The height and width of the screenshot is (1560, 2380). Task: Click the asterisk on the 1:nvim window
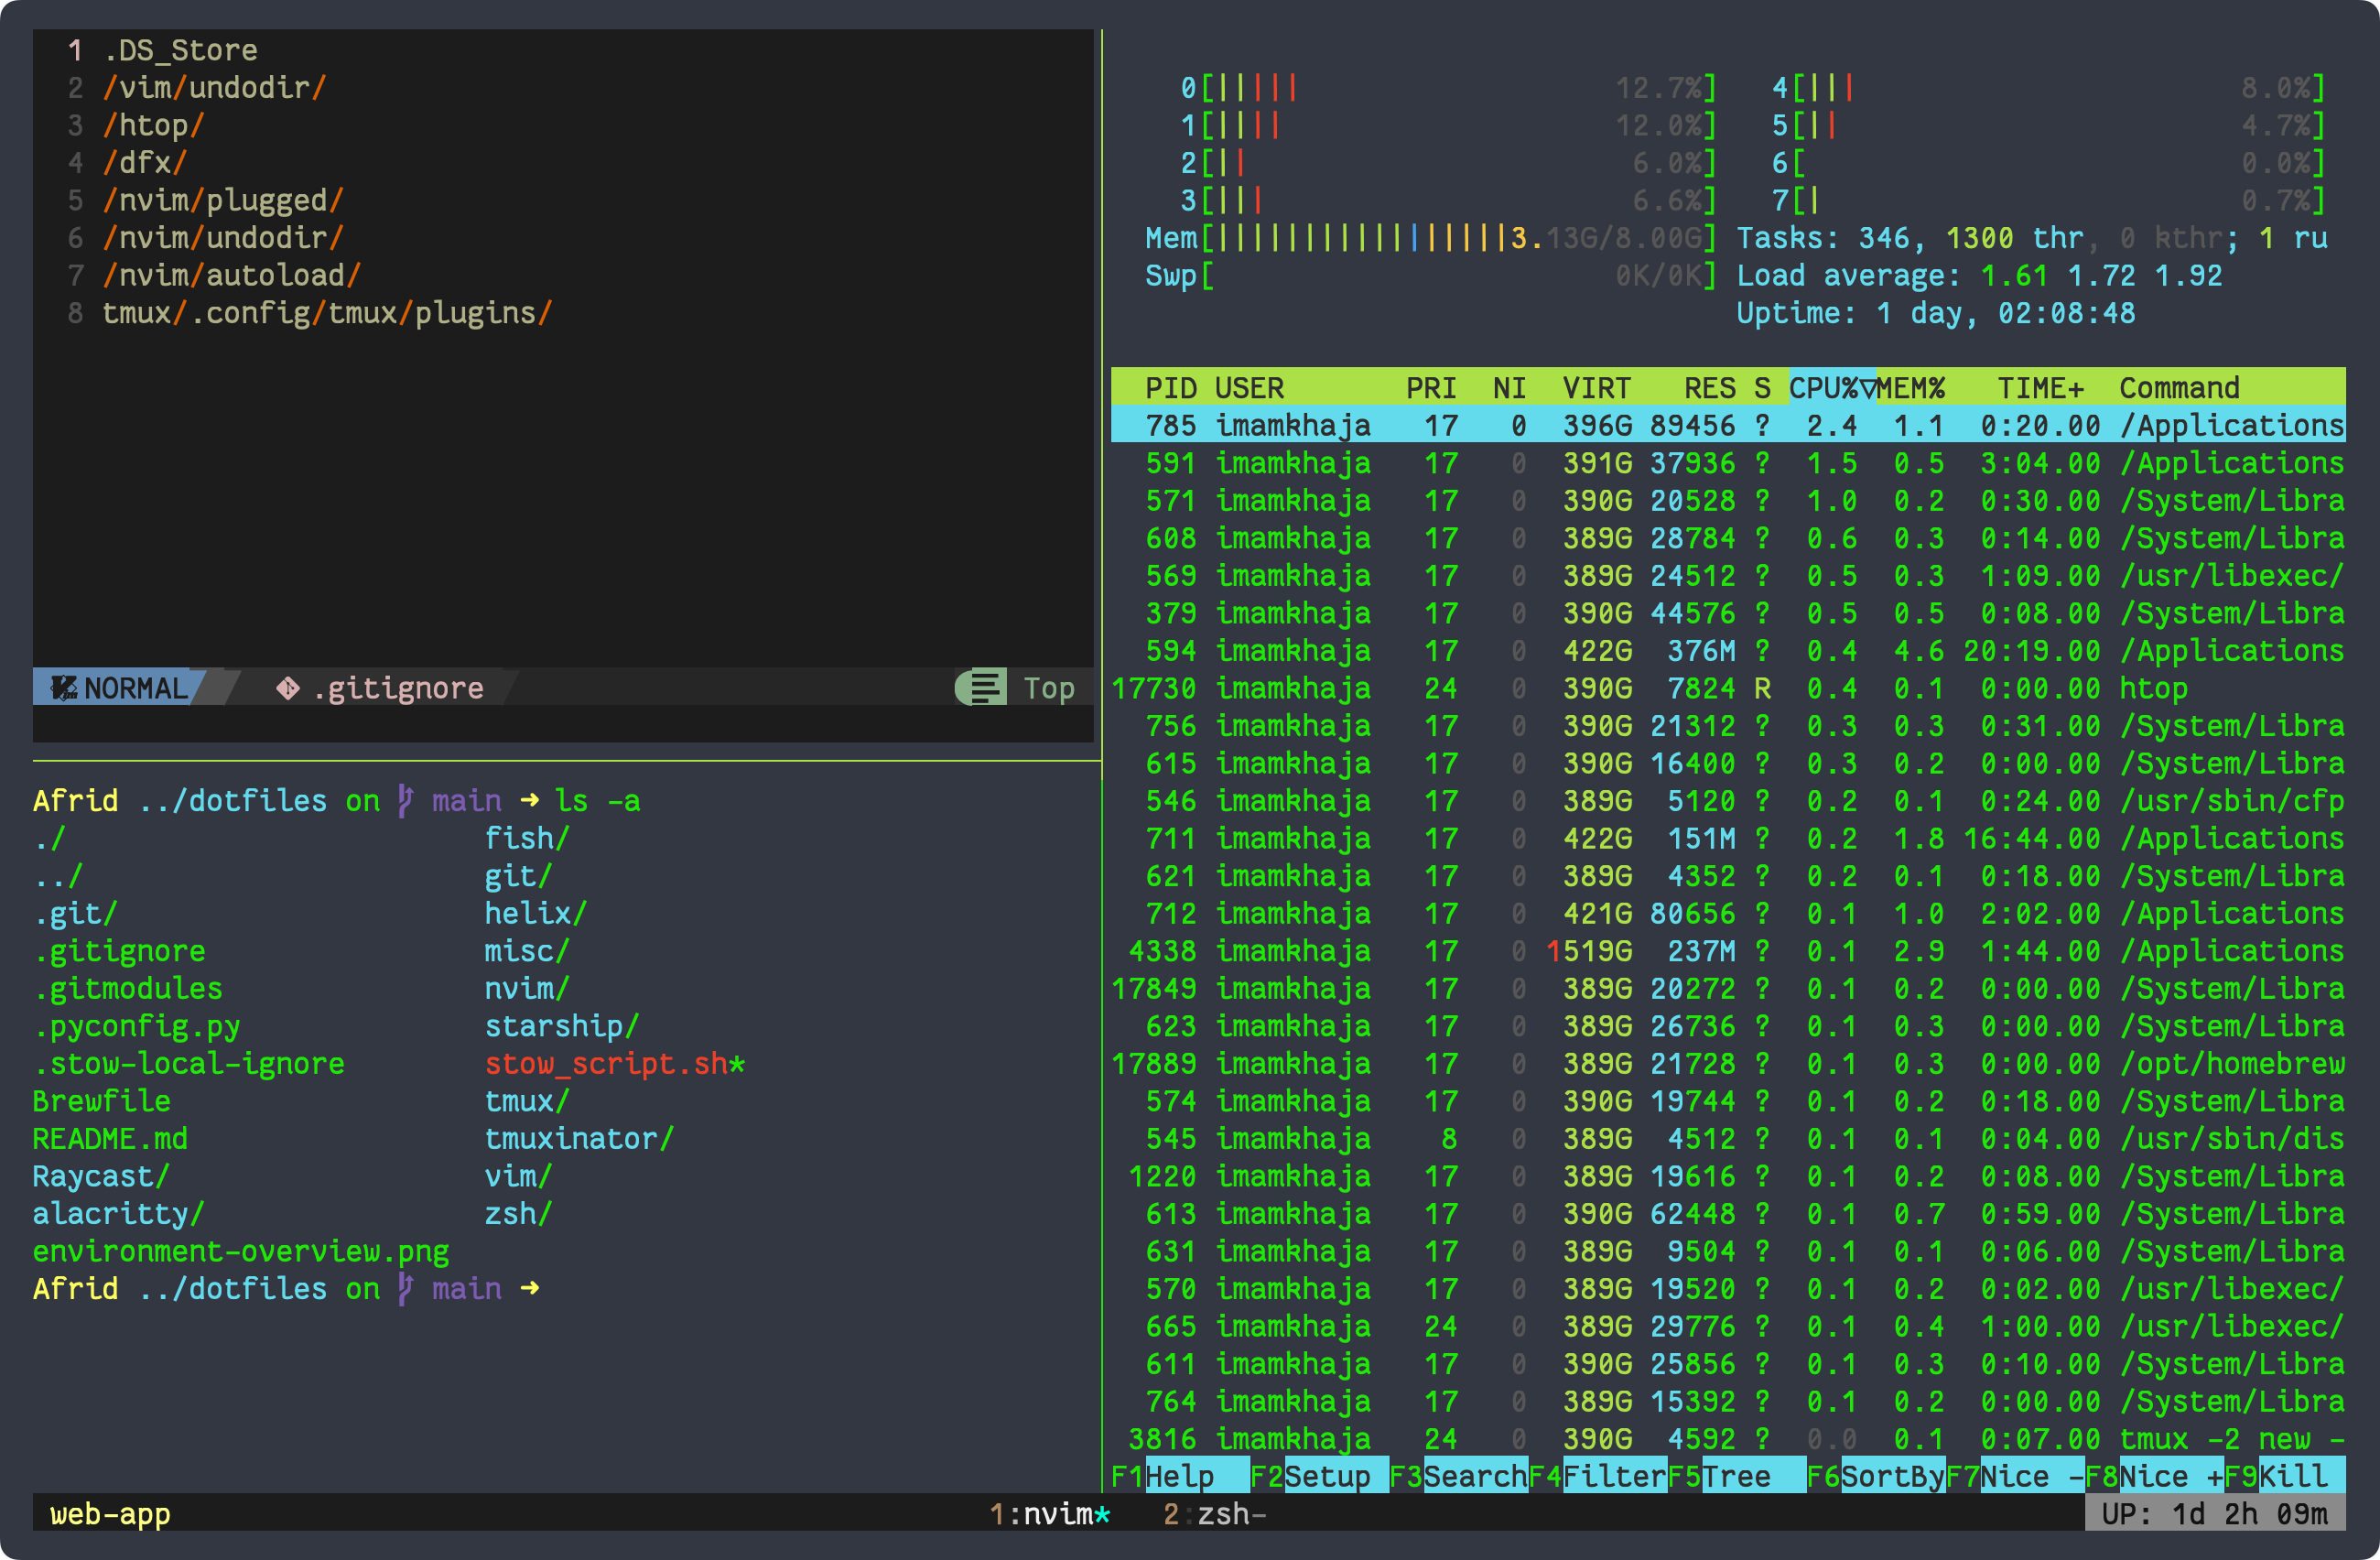1102,1515
